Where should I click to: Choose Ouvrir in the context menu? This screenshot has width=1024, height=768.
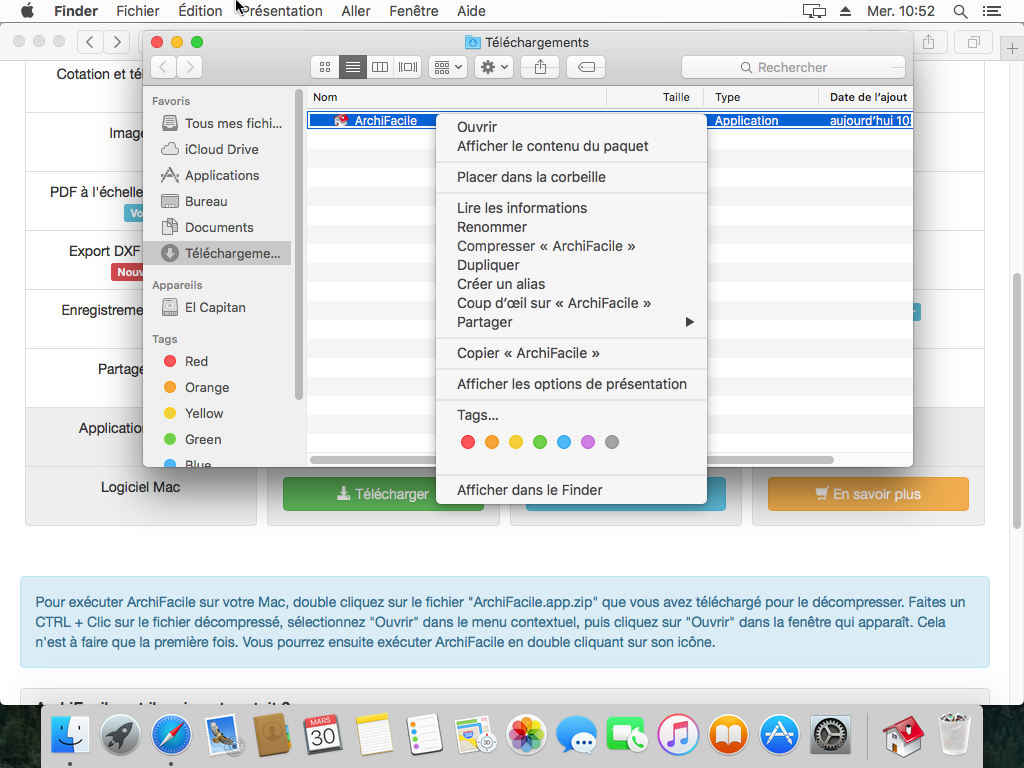pyautogui.click(x=477, y=127)
